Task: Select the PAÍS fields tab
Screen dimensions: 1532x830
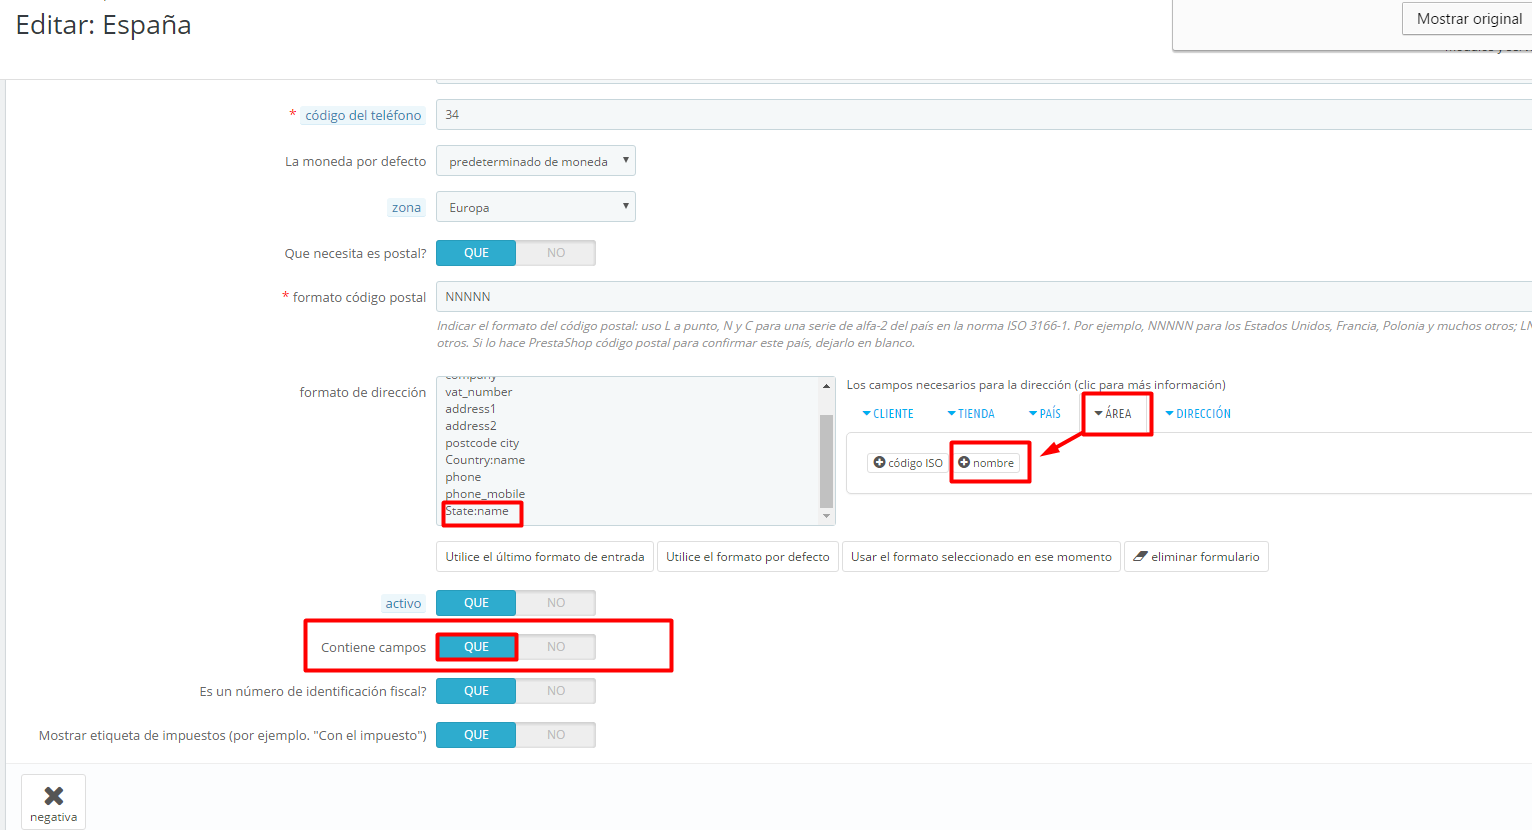Action: (x=1044, y=413)
